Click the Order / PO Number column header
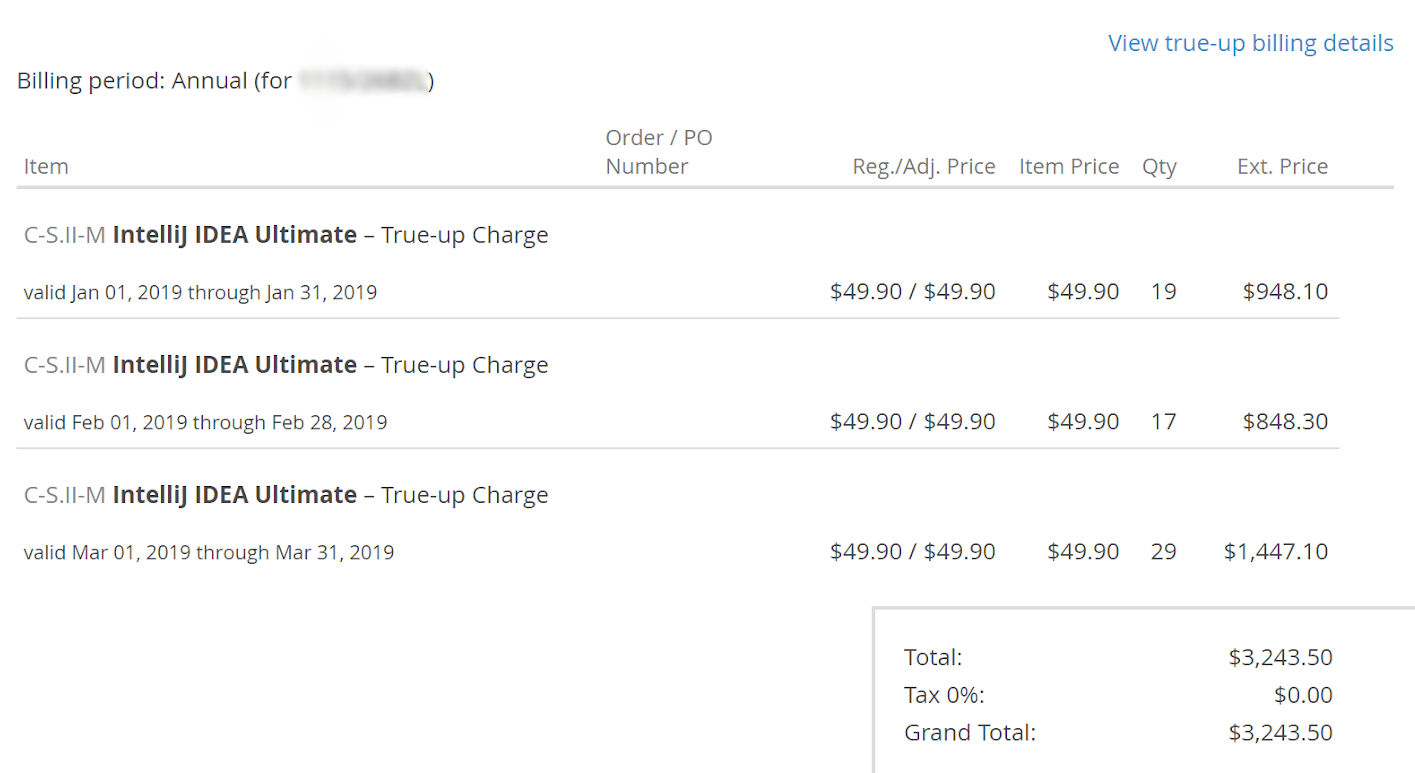1415x773 pixels. tap(658, 152)
